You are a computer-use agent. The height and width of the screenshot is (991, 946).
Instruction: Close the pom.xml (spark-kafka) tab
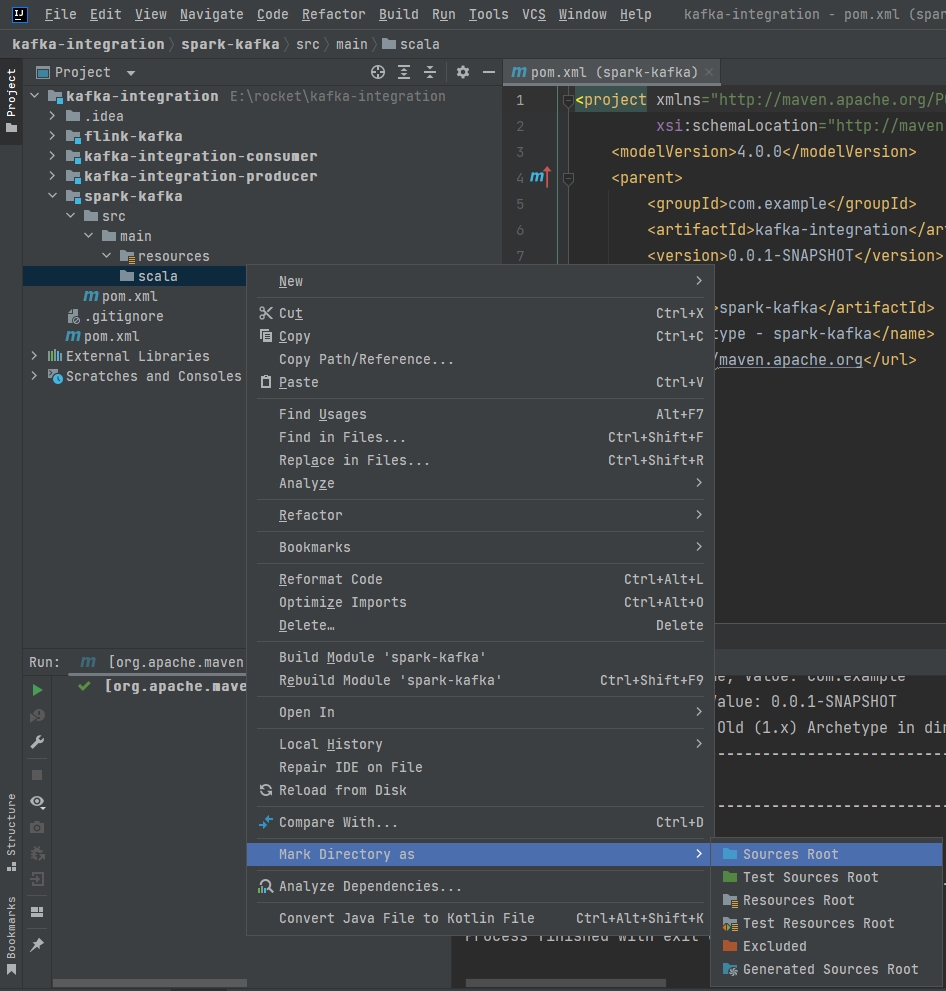point(709,72)
